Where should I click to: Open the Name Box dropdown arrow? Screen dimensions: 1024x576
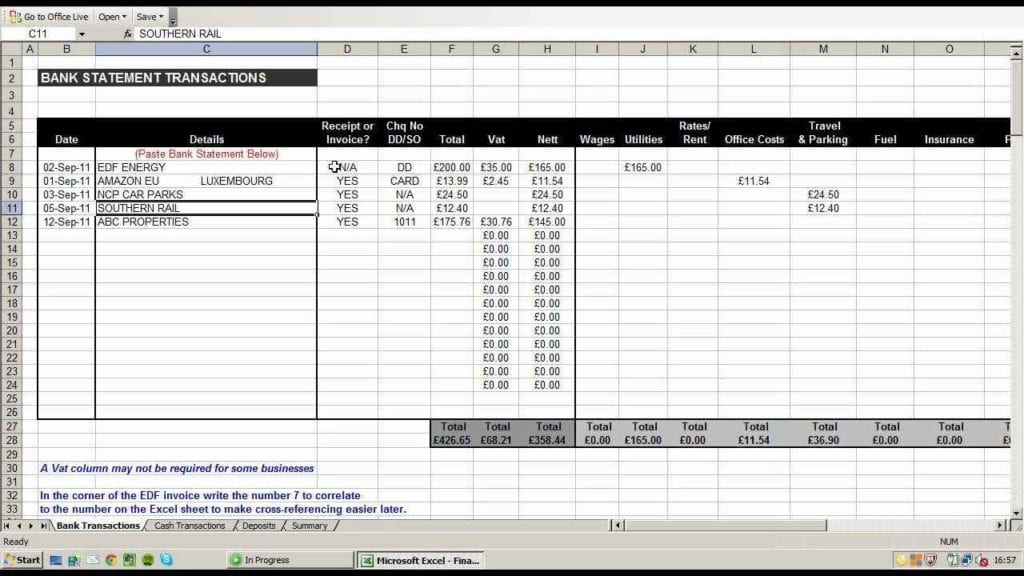82,33
